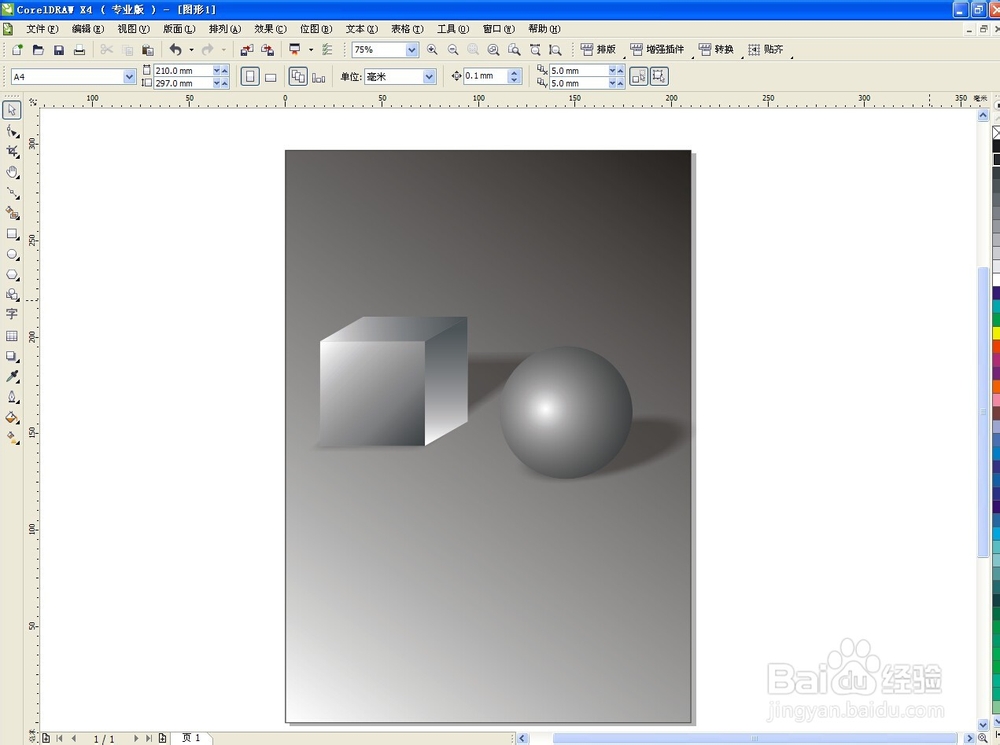This screenshot has height=745, width=1000.
Task: Go to the next page arrow
Action: click(x=136, y=739)
